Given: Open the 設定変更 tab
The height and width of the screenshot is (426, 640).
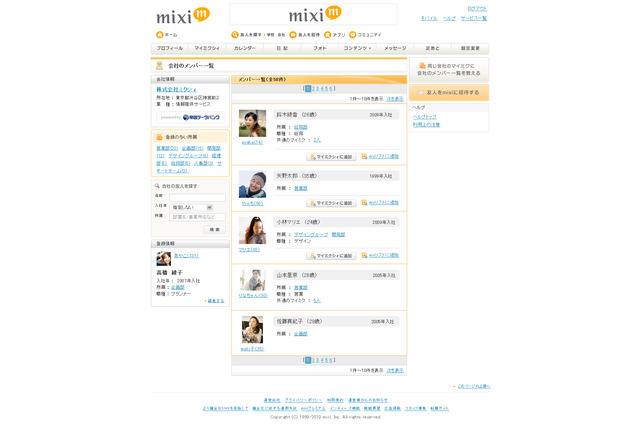Looking at the screenshot, I should coord(470,48).
